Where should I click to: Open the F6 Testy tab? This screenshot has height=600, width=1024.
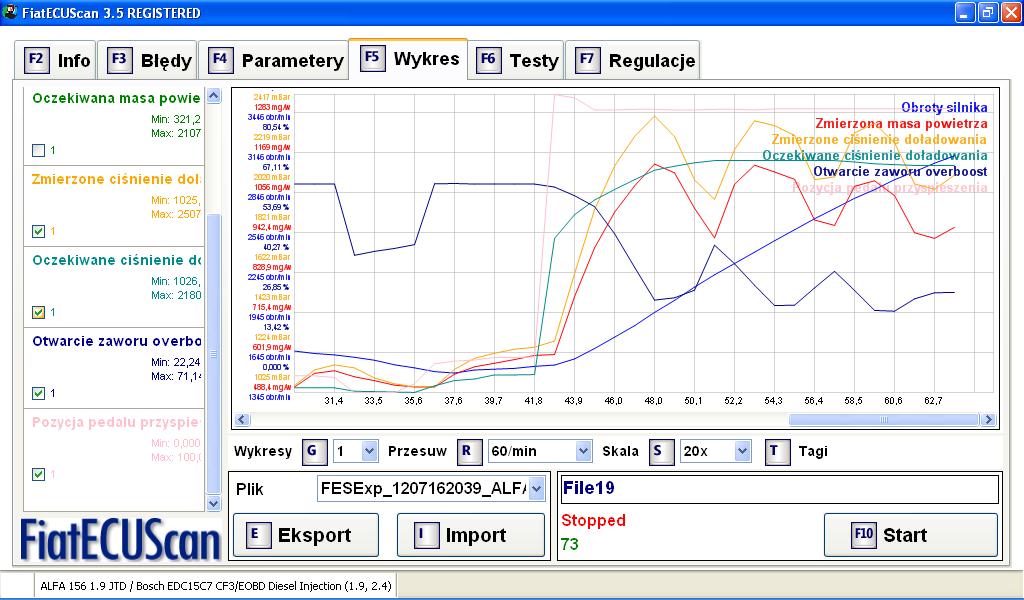click(517, 60)
